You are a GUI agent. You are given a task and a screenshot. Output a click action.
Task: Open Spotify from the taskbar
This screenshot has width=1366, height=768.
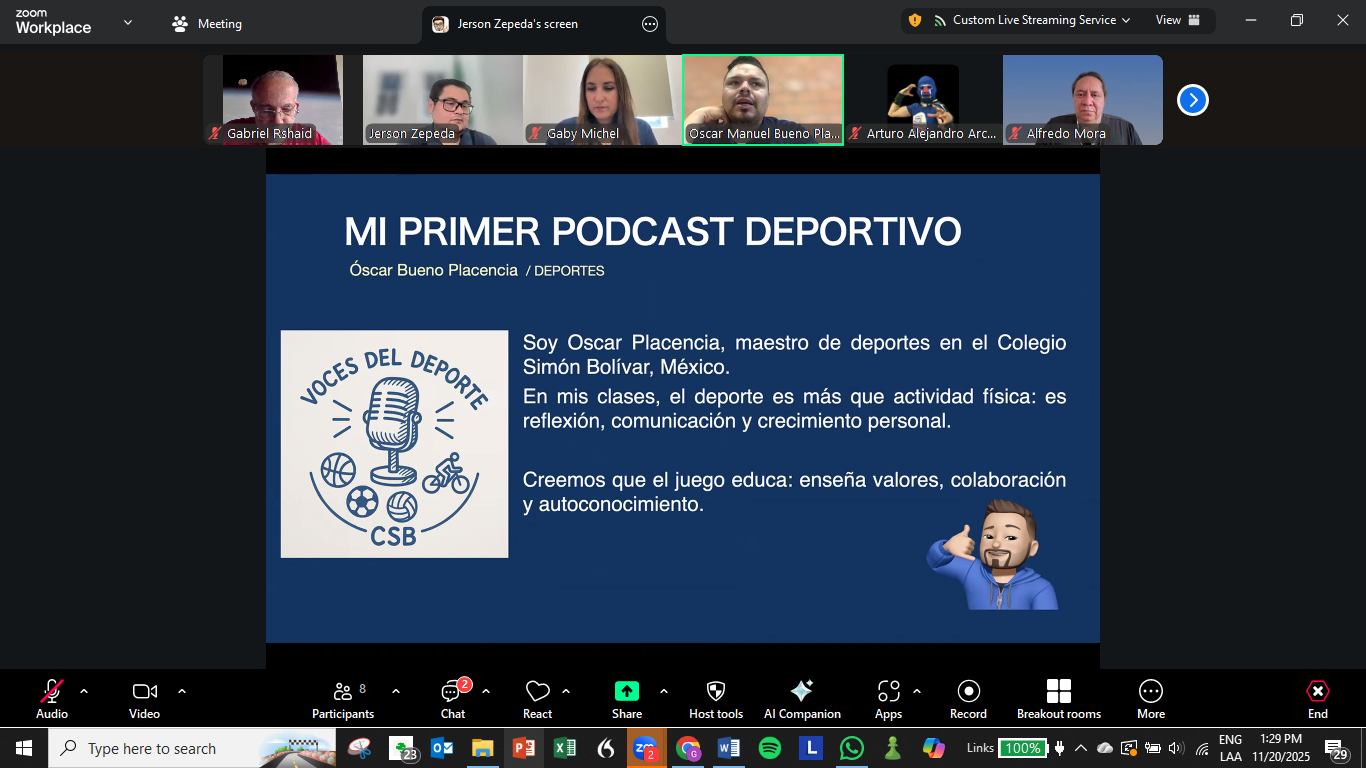(x=769, y=748)
